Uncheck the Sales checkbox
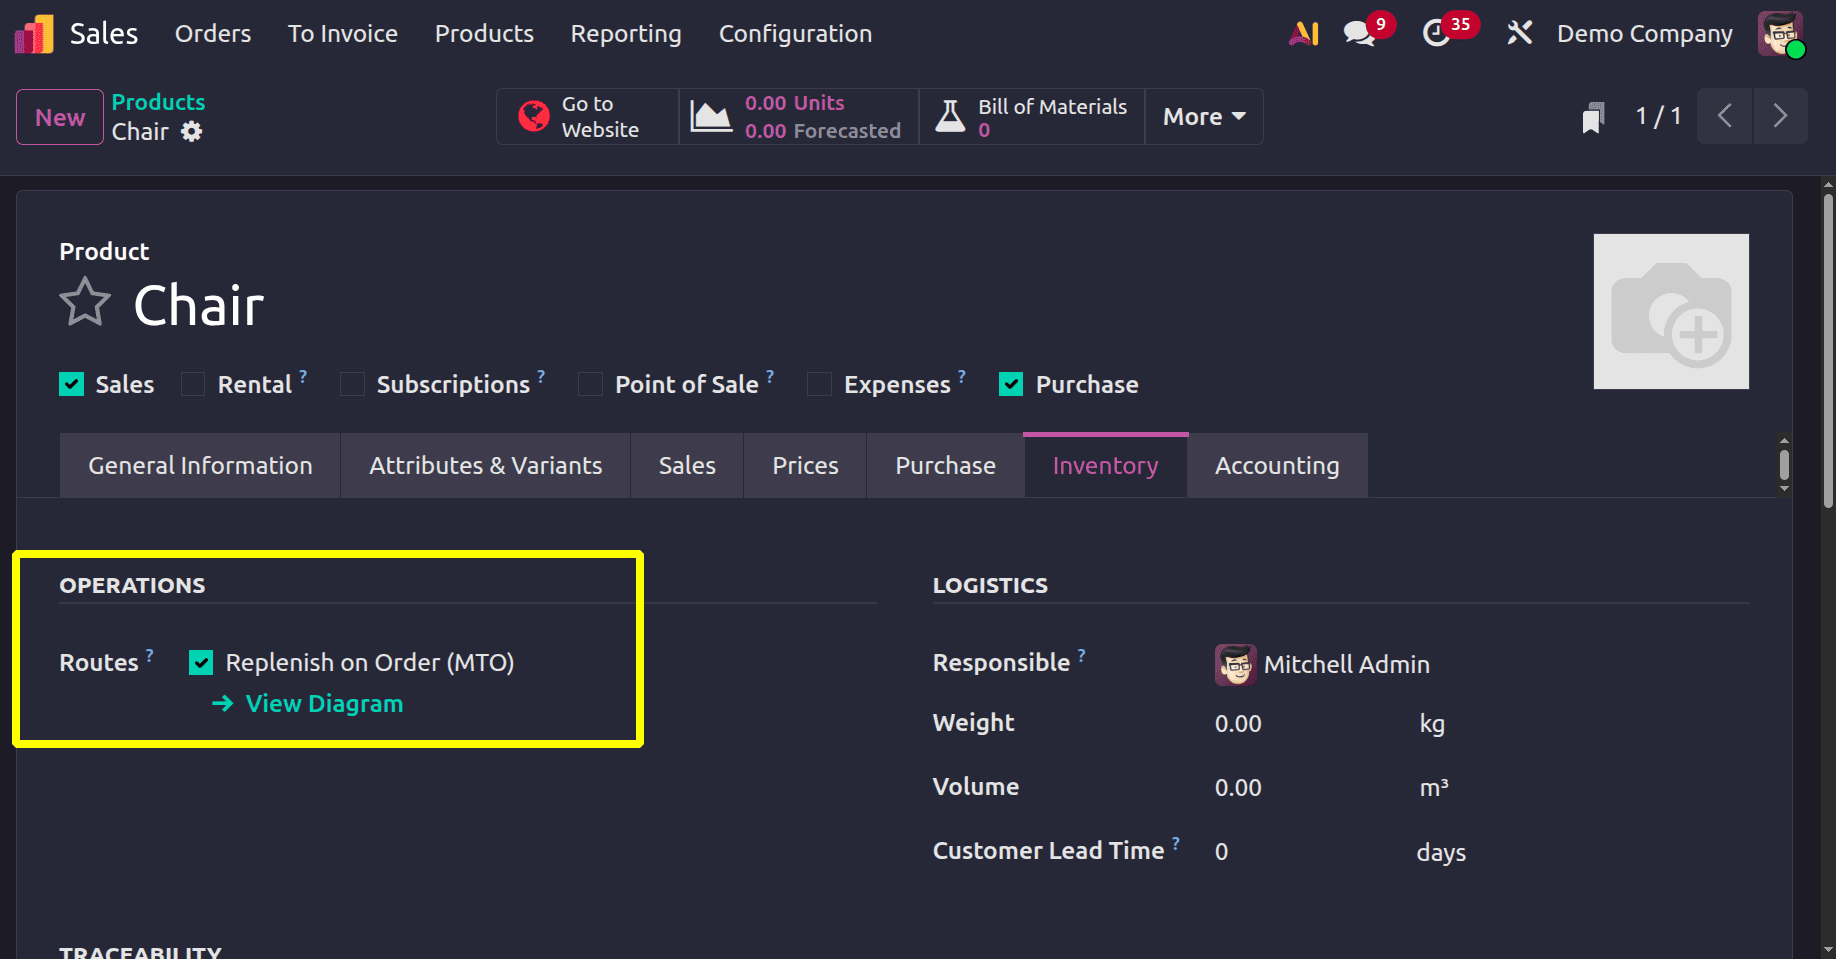This screenshot has width=1836, height=959. (71, 383)
